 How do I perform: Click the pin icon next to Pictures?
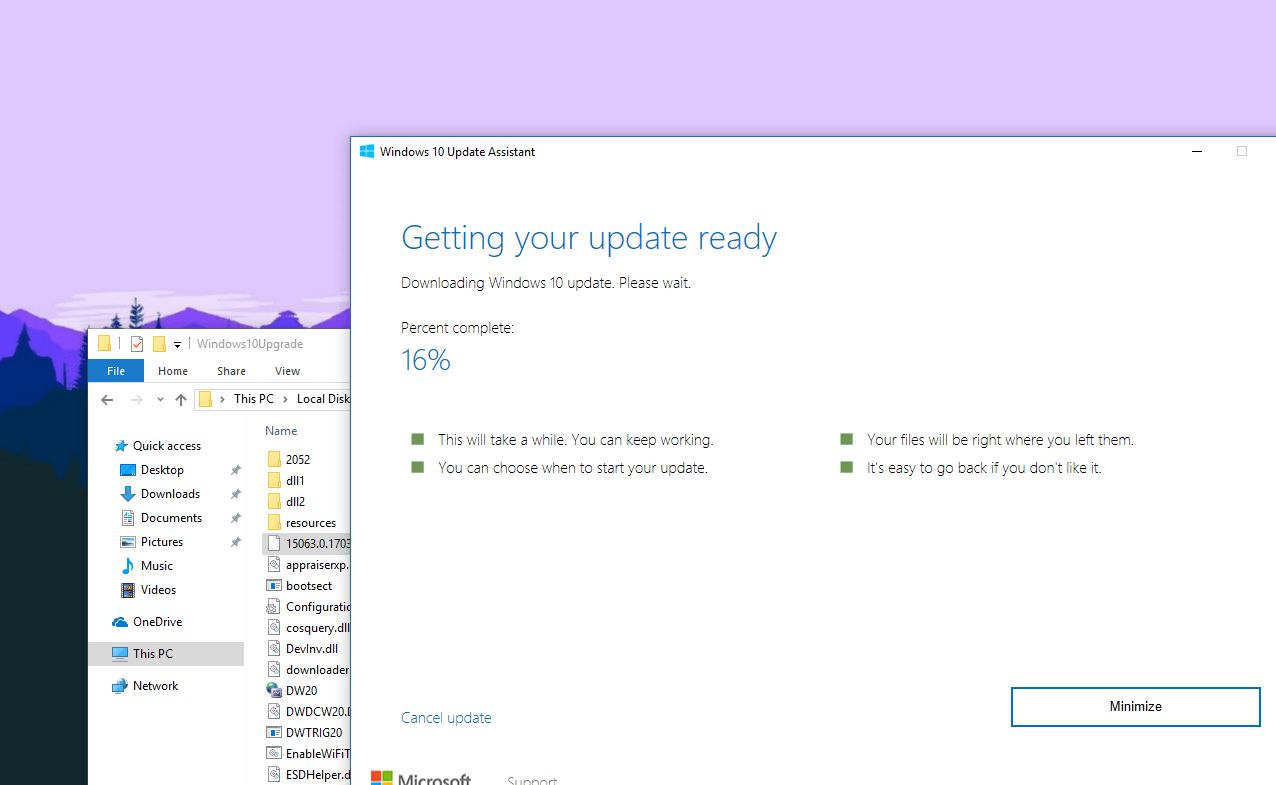coord(236,542)
